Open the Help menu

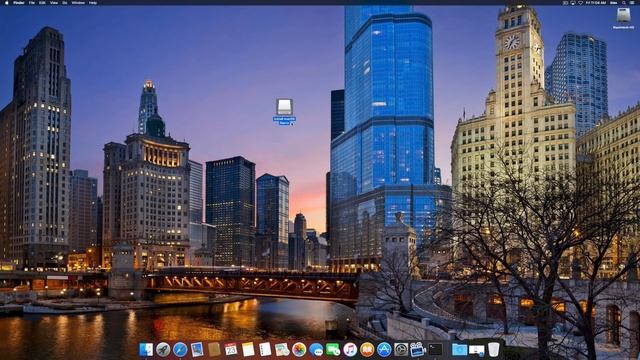click(x=93, y=2)
